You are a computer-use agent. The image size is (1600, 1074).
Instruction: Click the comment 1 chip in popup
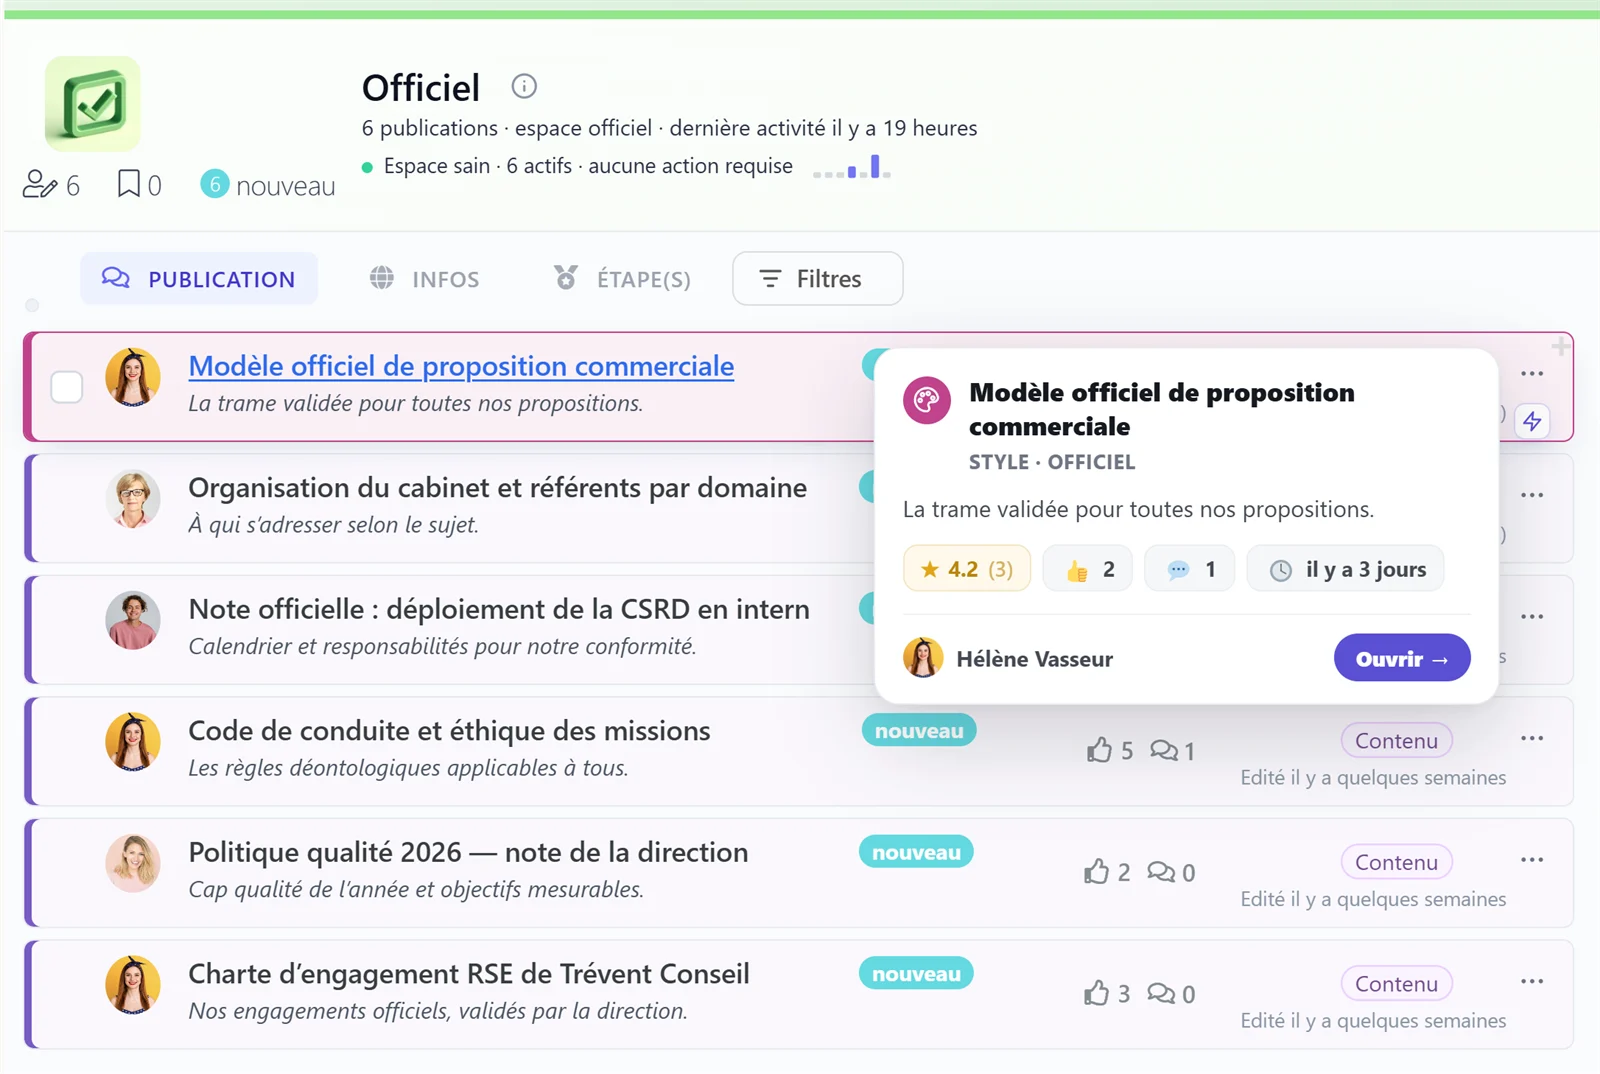coord(1189,569)
